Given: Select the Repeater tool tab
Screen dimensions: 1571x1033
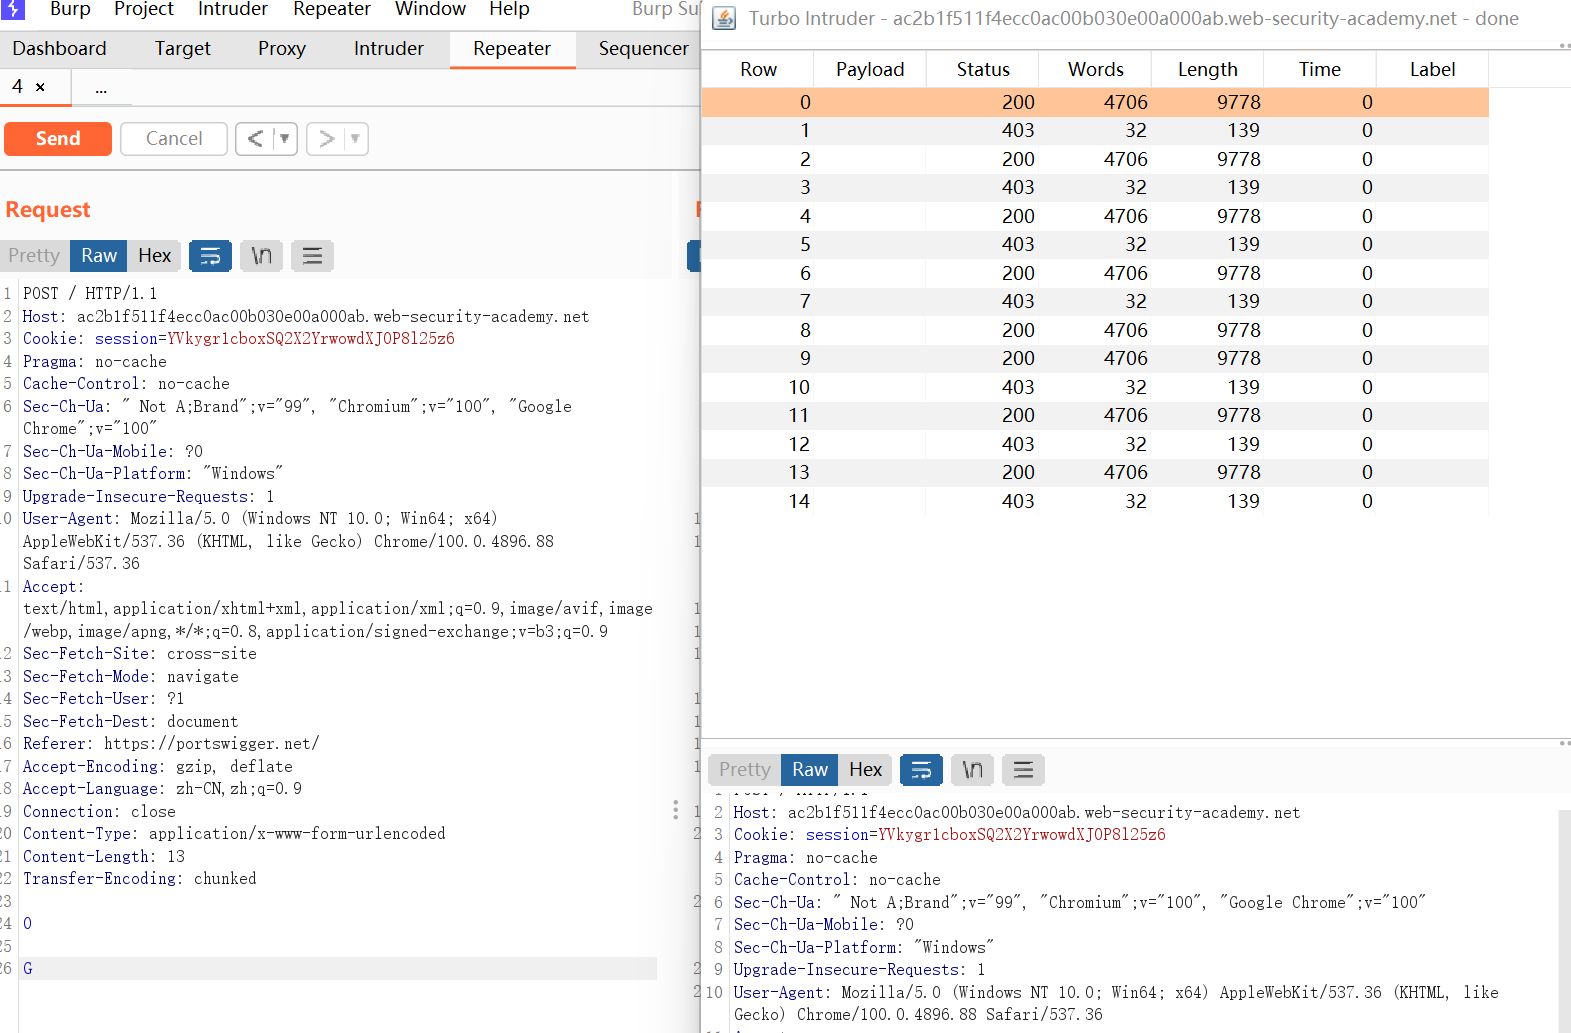Looking at the screenshot, I should 512,49.
